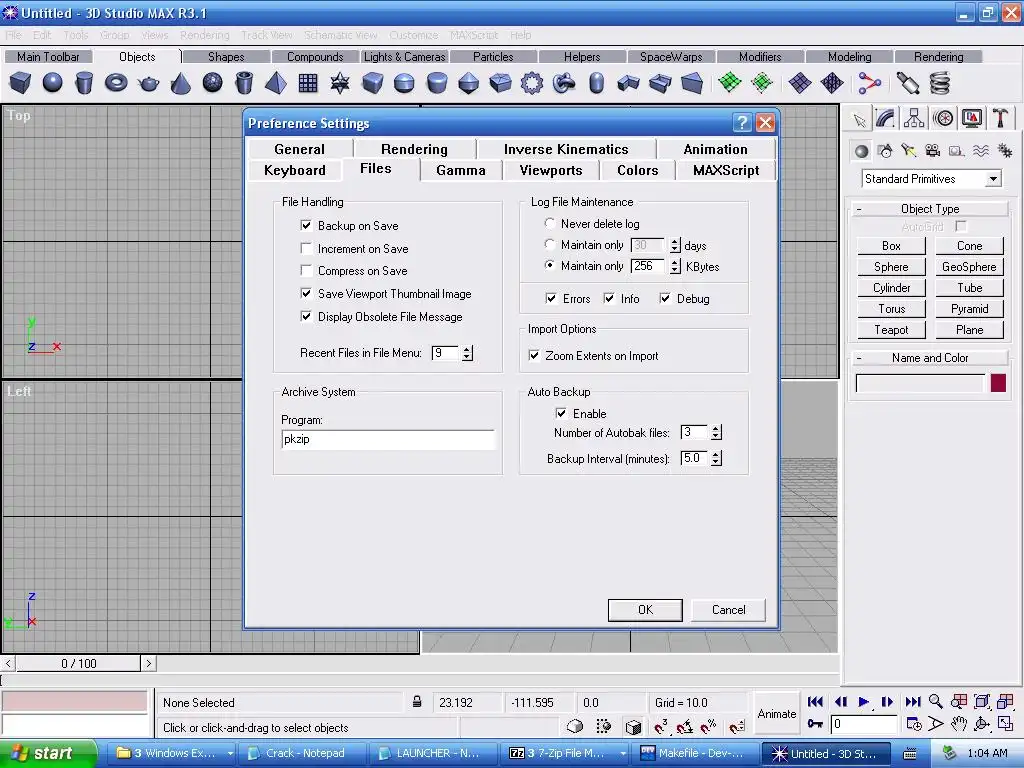Adjust Number of Autobak files spinner
1024x768 pixels.
click(x=716, y=432)
